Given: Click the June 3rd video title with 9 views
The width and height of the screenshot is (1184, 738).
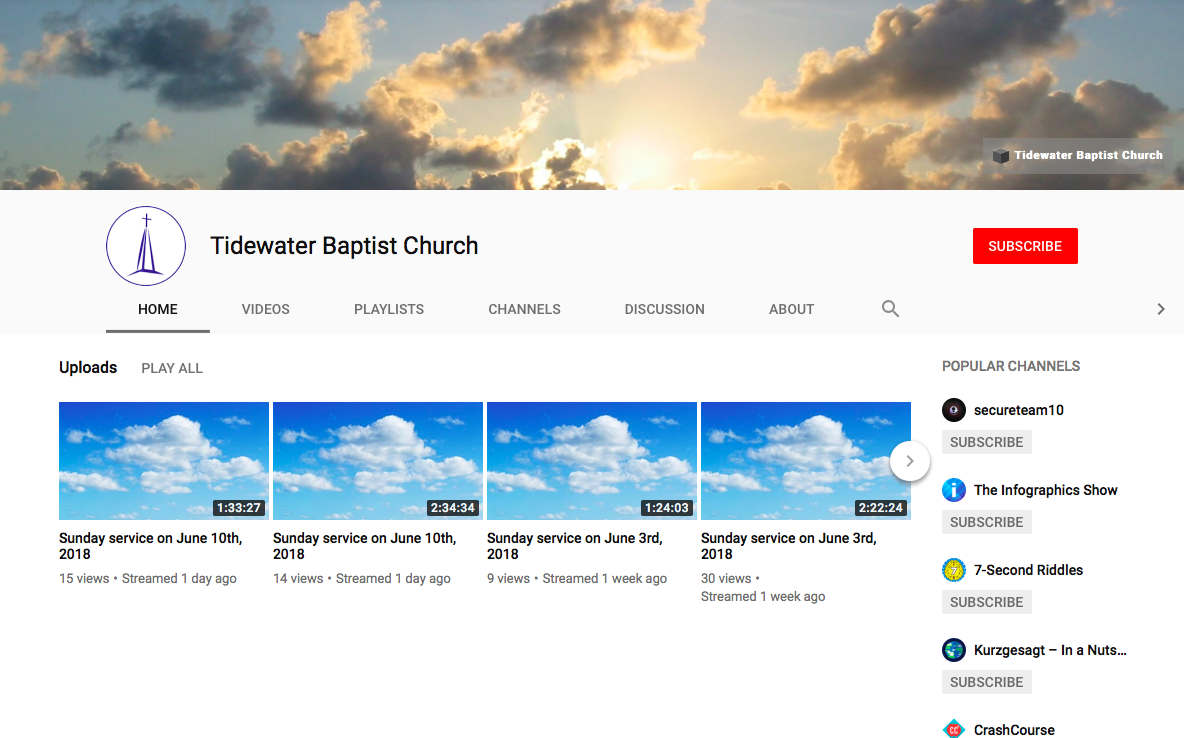Looking at the screenshot, I should point(575,546).
